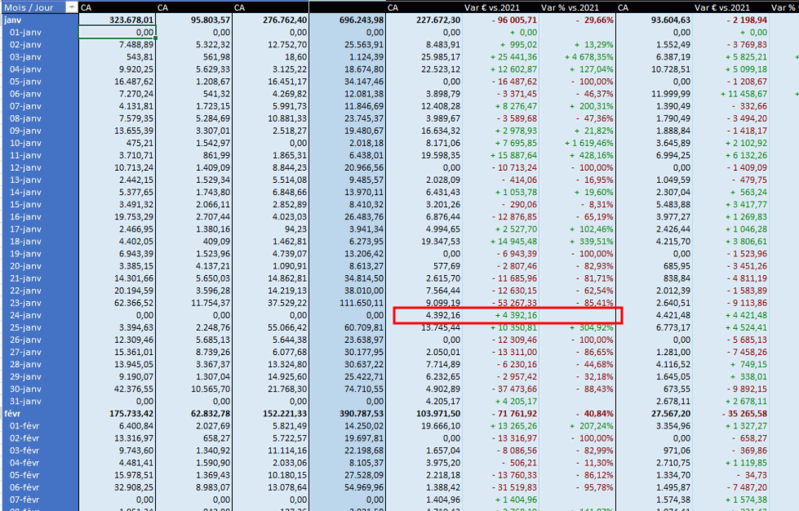The image size is (799, 511).
Task: Click the 24-janv row label
Action: 26,315
